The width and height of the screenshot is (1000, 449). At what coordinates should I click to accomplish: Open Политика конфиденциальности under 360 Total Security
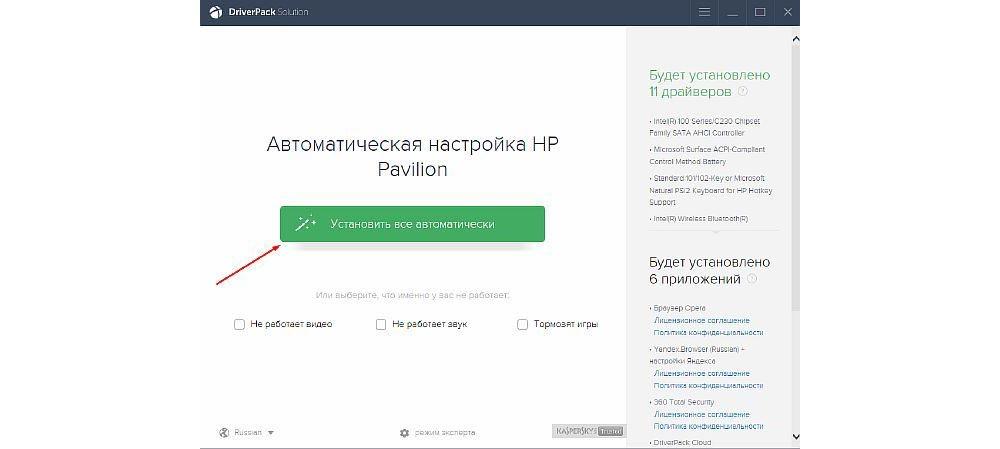coord(709,426)
